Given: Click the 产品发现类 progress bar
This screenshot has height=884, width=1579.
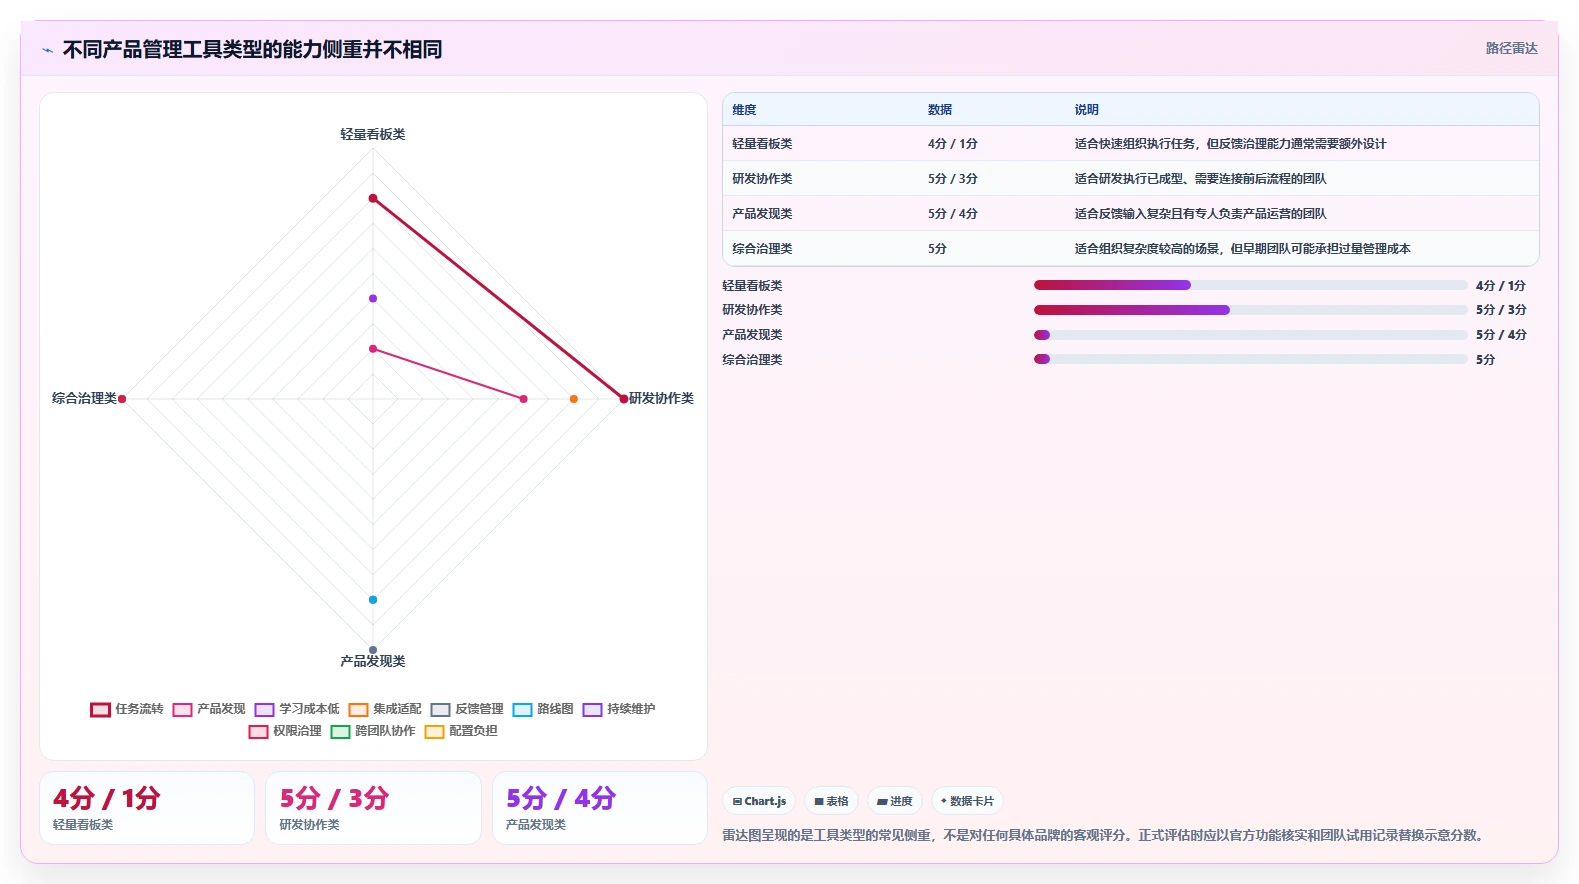Looking at the screenshot, I should [1251, 335].
